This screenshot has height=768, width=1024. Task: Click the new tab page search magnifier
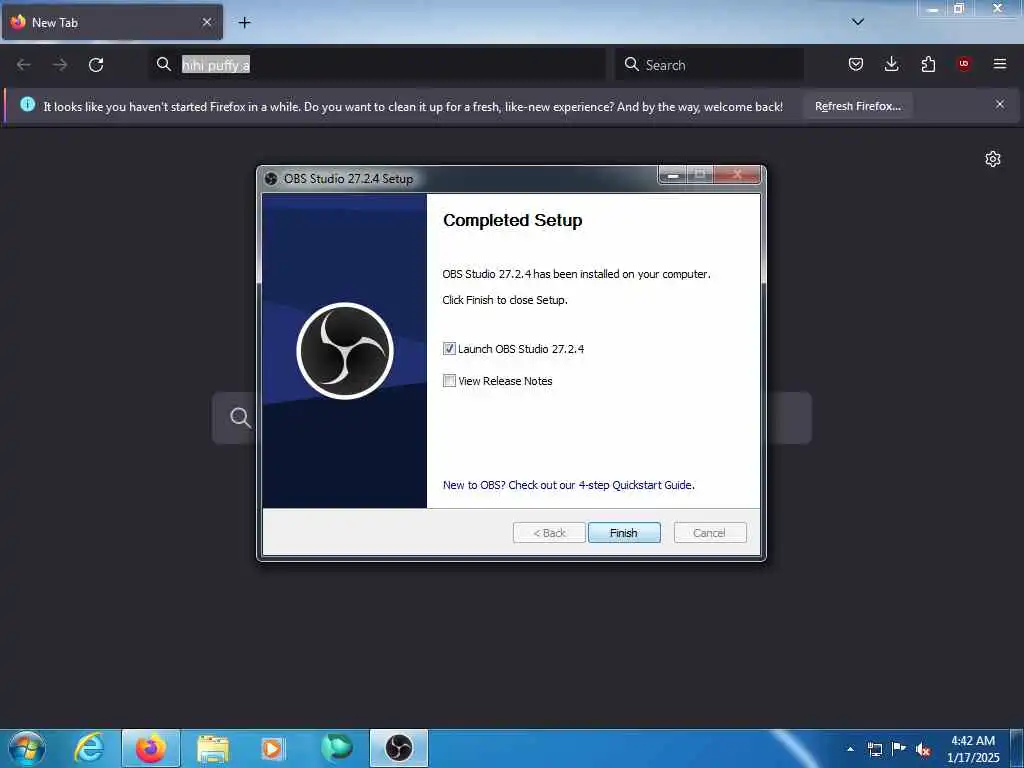coord(240,418)
